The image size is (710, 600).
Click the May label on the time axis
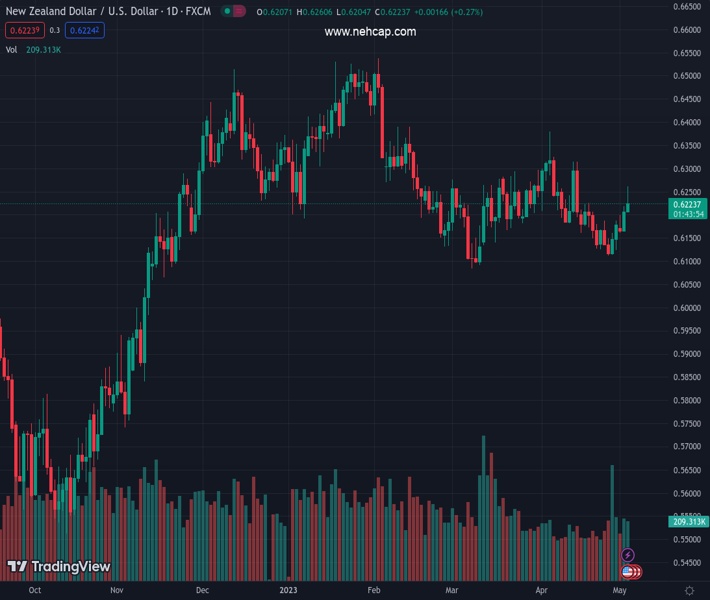(x=621, y=591)
